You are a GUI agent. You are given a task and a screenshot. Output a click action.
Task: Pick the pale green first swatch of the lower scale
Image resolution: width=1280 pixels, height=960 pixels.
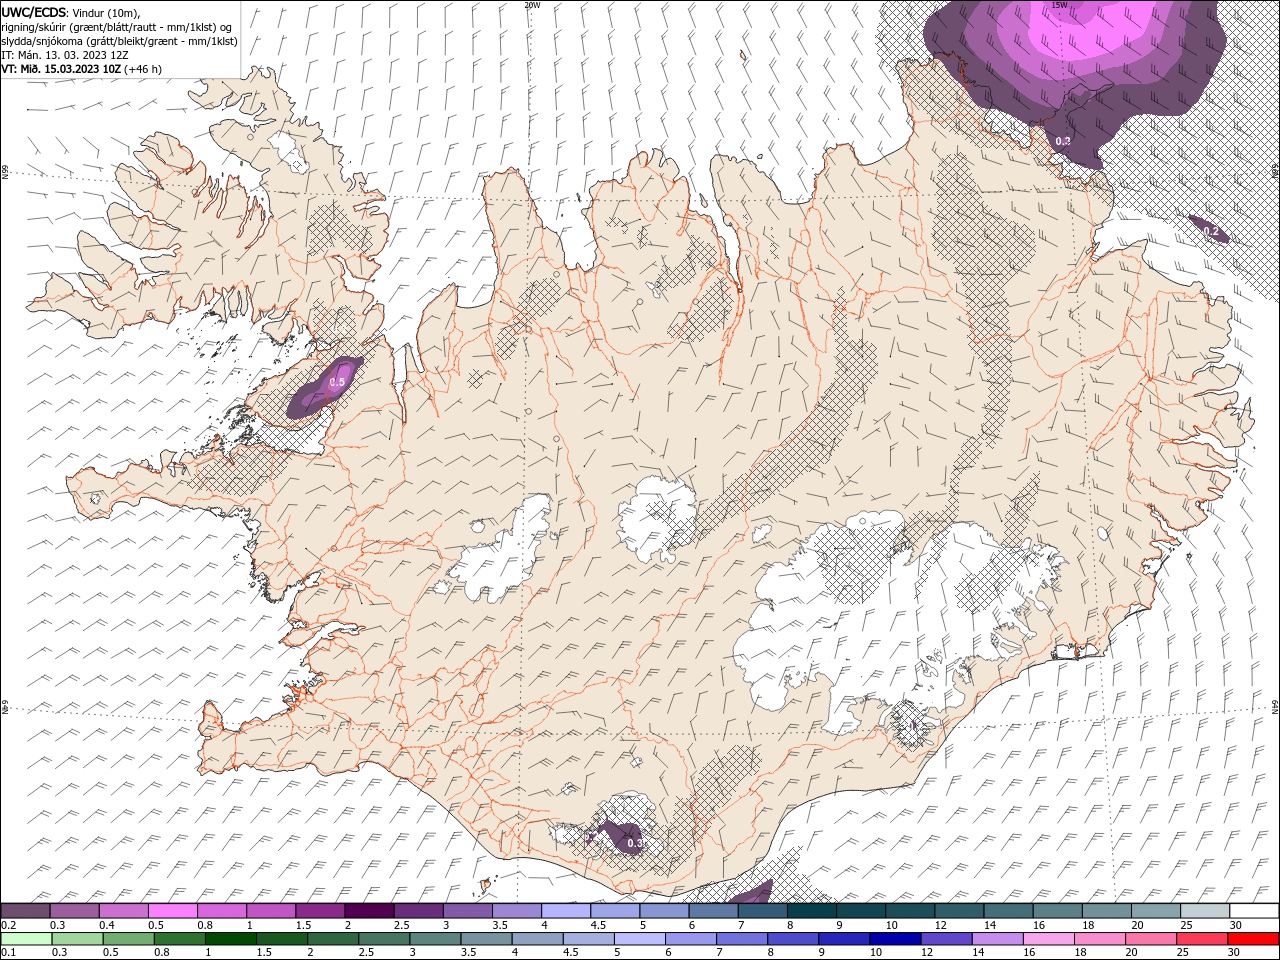click(25, 939)
